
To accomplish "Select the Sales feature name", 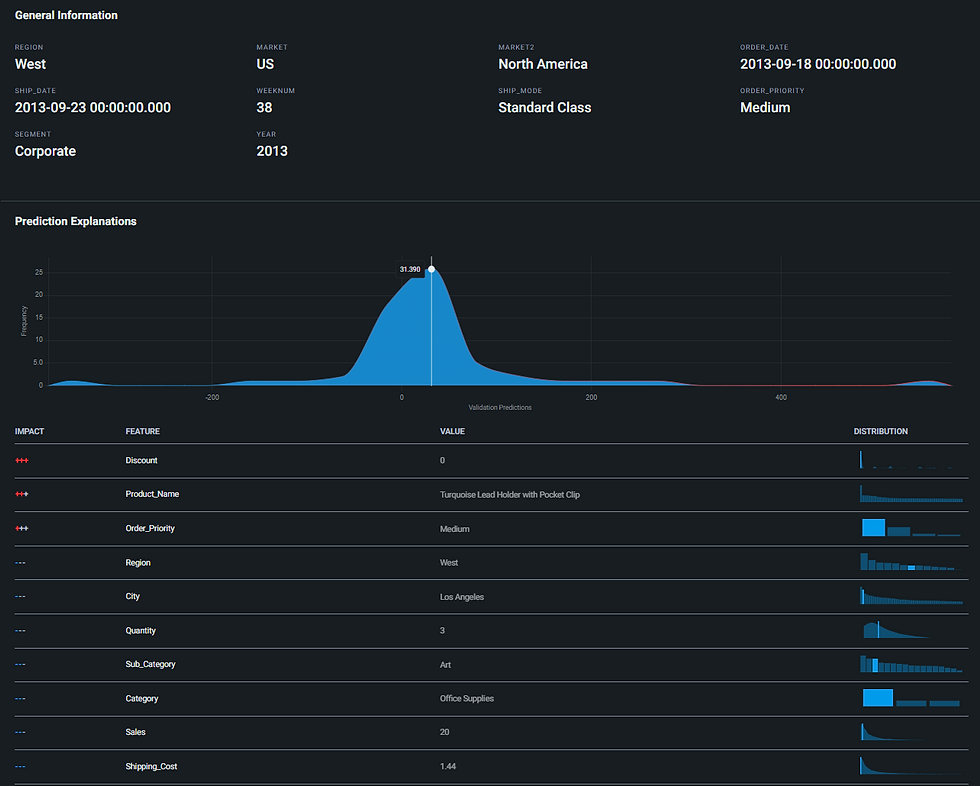I will [136, 732].
